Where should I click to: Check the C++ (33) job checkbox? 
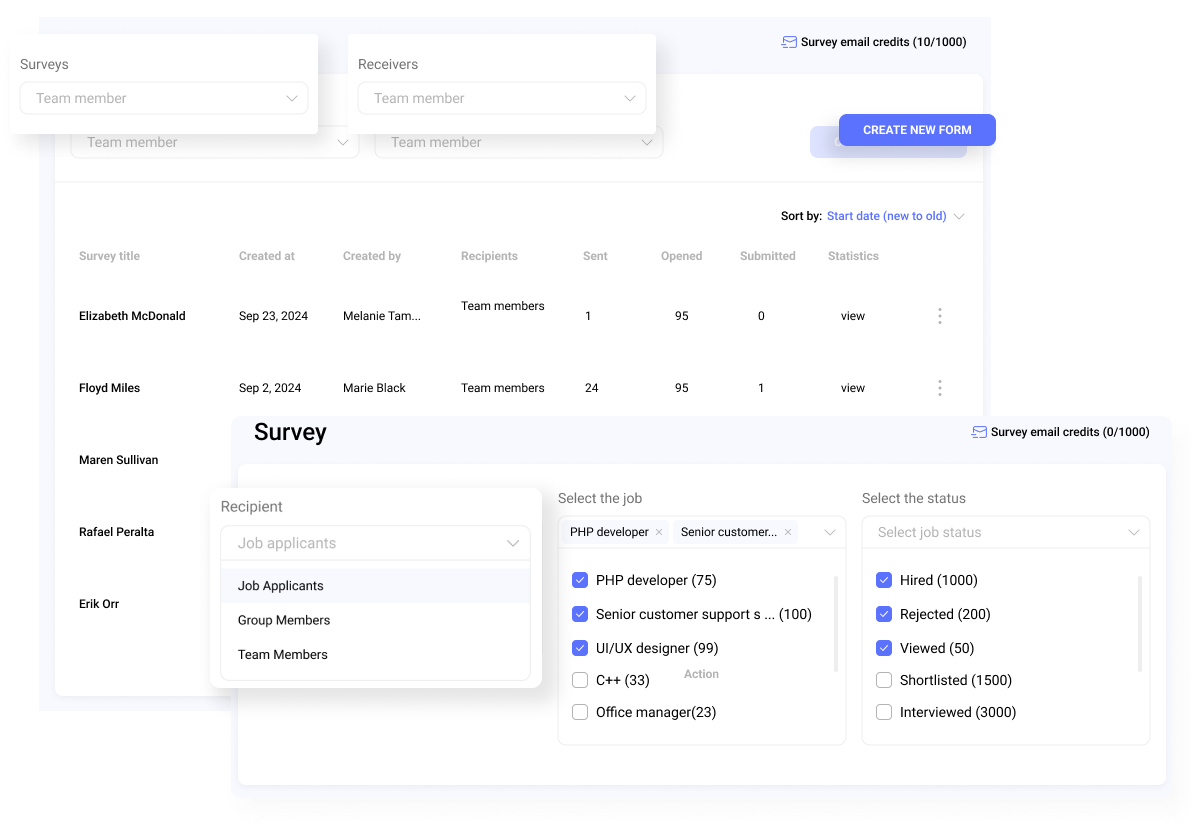coord(580,680)
